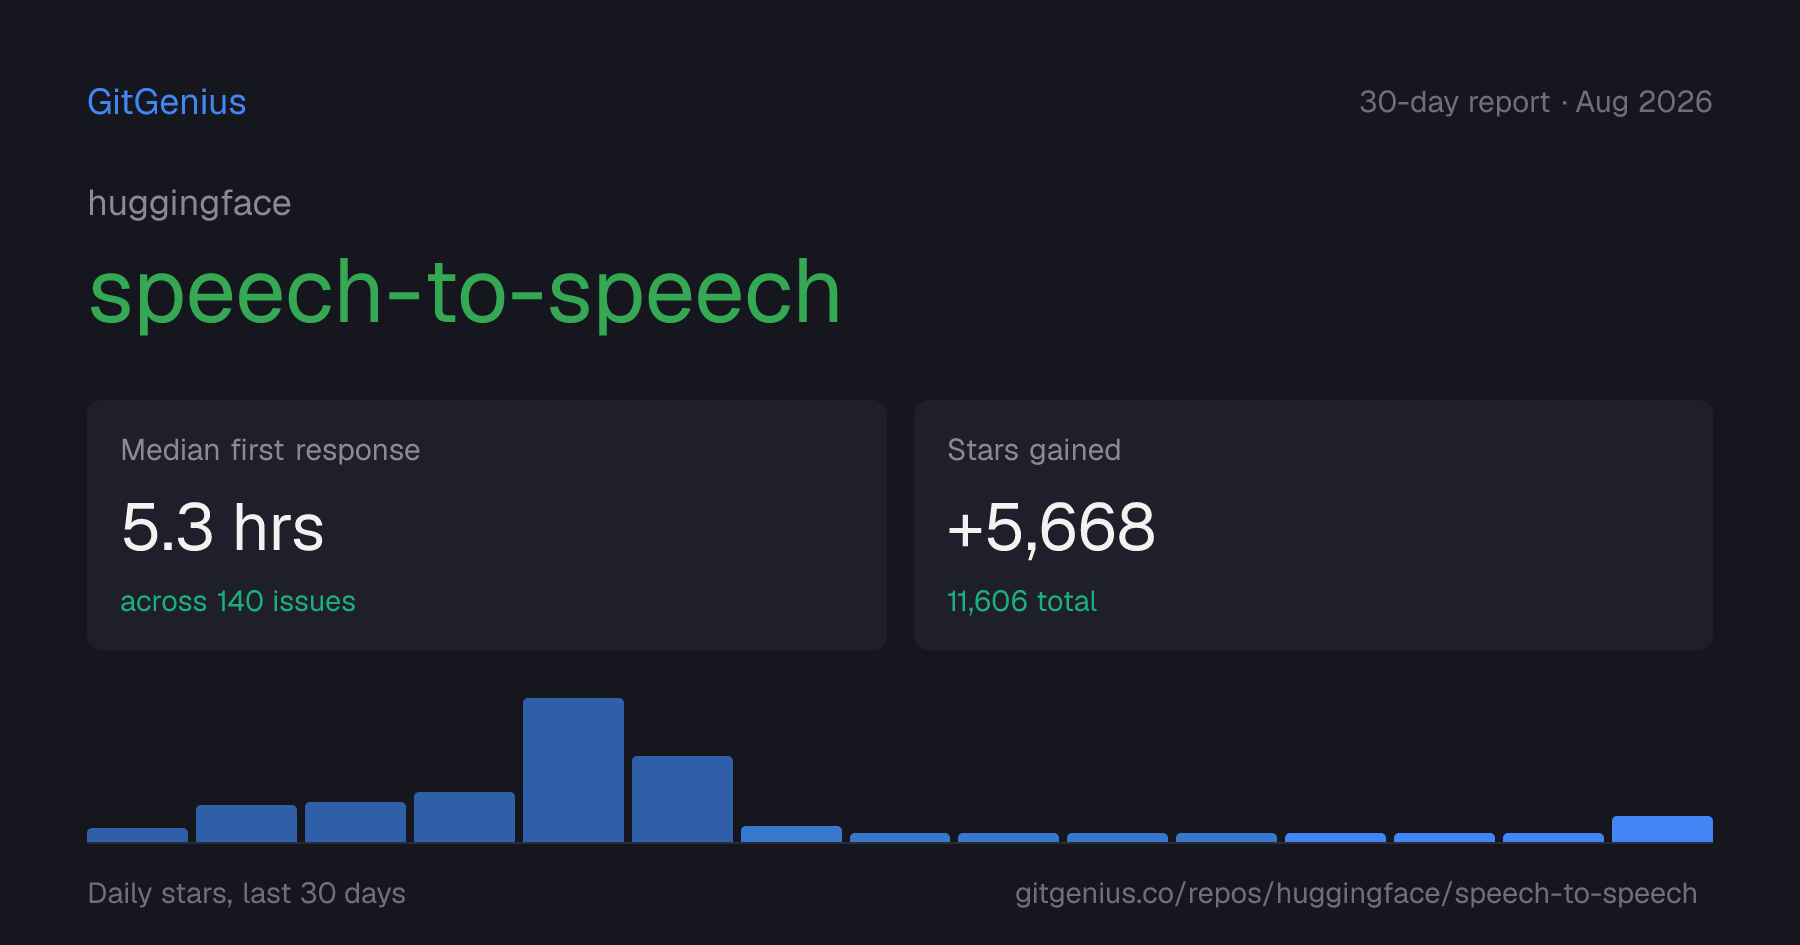Open the Stars gained card
This screenshot has height=945, width=1800.
click(x=1313, y=525)
